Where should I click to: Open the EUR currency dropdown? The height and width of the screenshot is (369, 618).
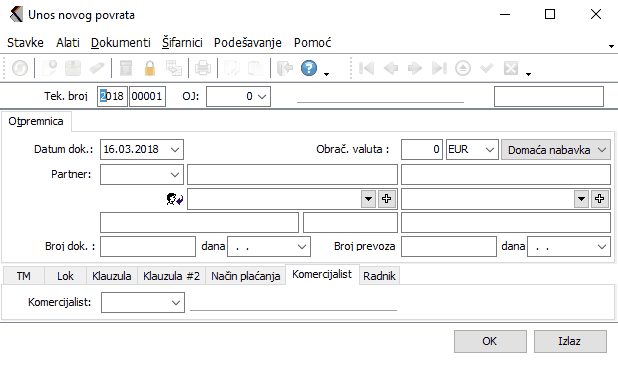coord(490,150)
